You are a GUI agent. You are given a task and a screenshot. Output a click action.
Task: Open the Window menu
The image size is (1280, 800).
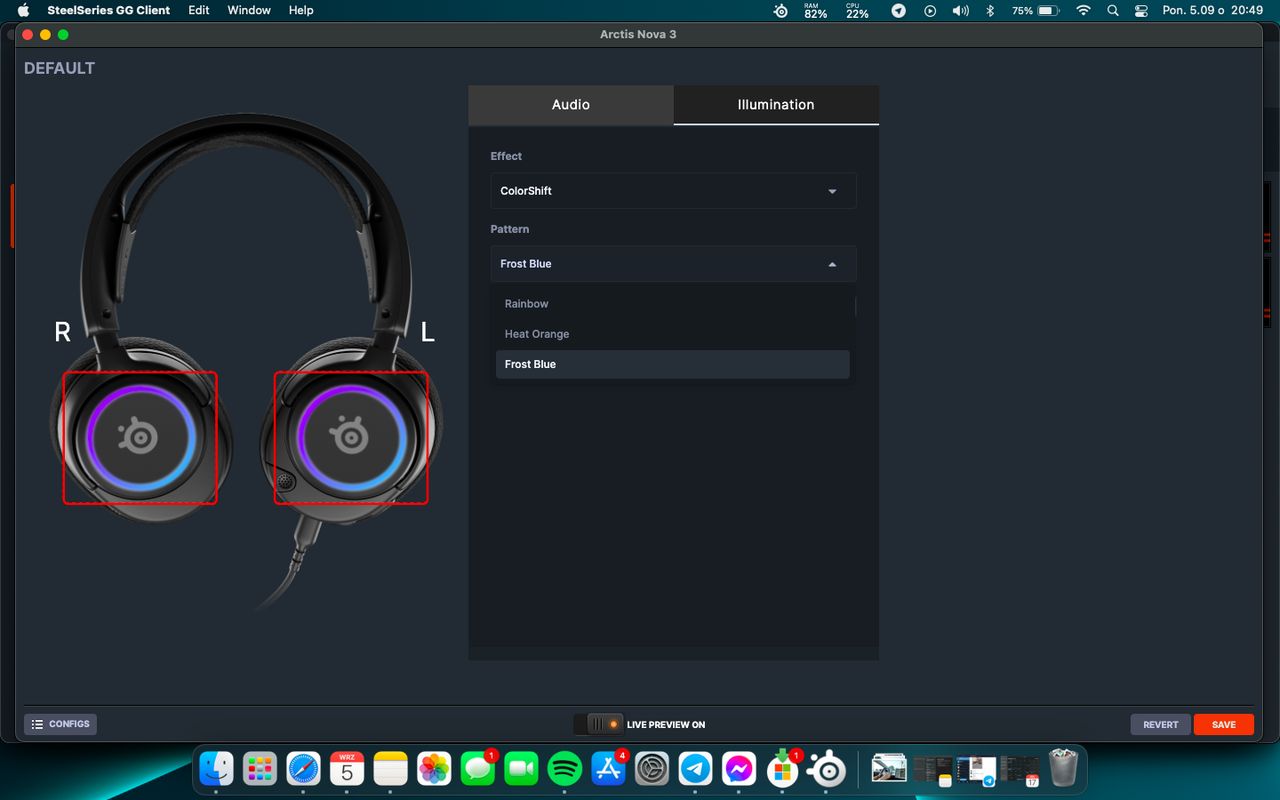click(x=249, y=10)
